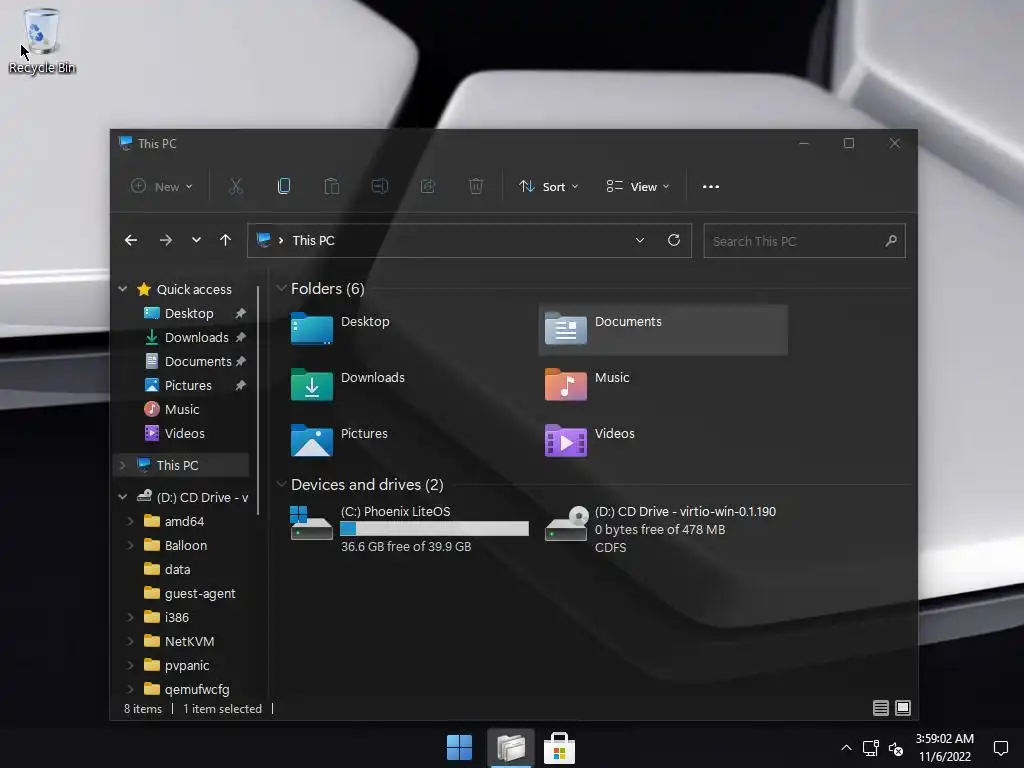
Task: Click the network icon in system tray
Action: click(x=871, y=748)
